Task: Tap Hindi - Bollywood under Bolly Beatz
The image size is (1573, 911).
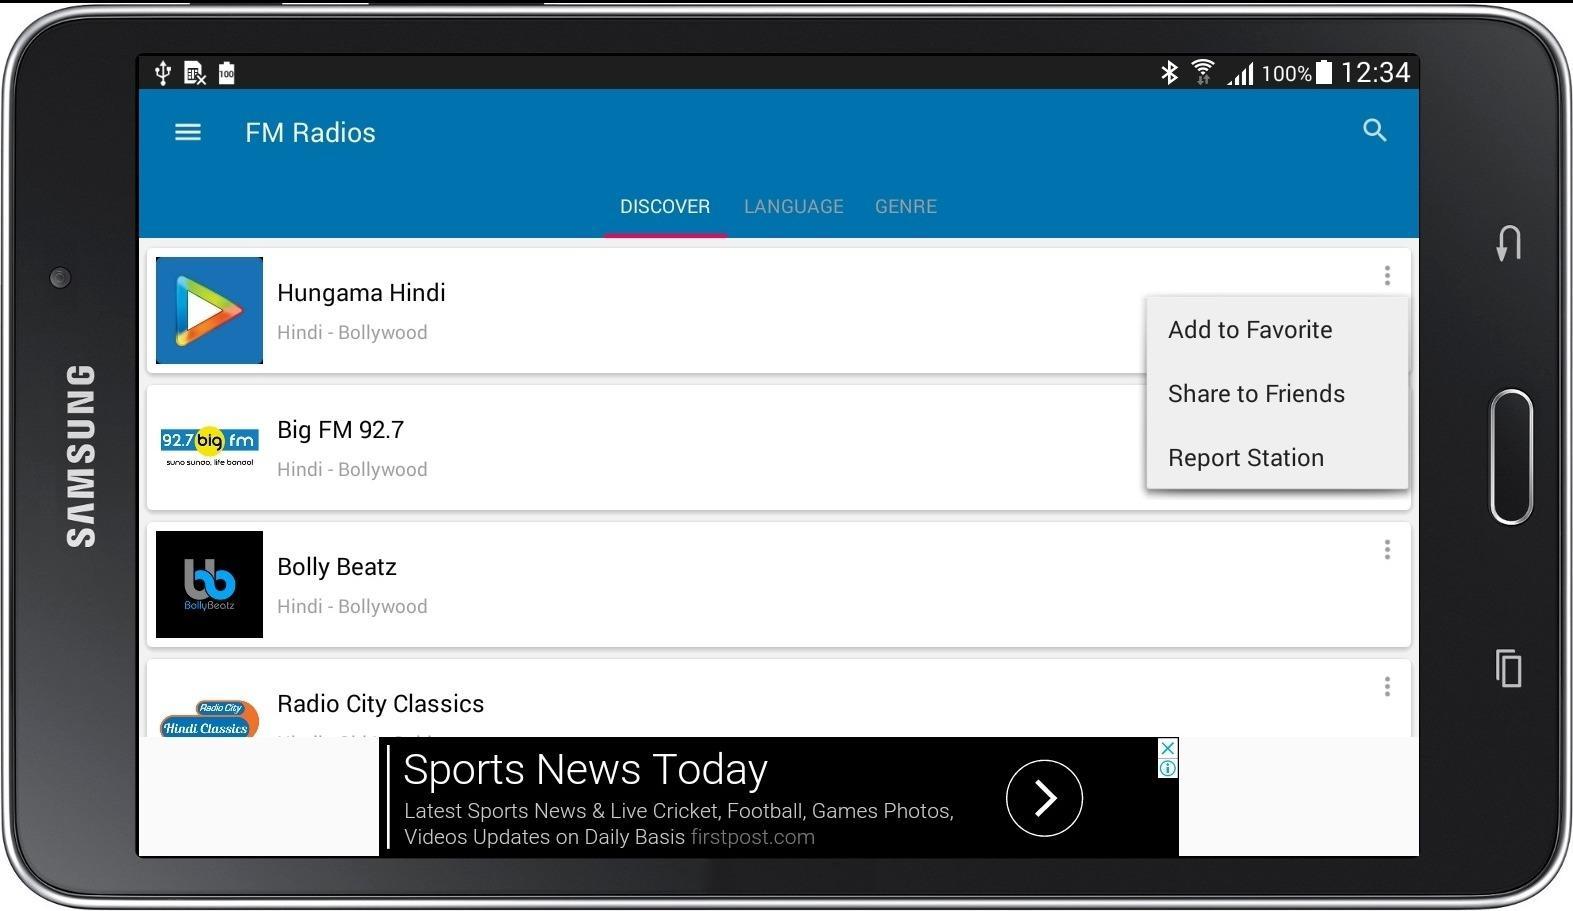Action: click(352, 606)
